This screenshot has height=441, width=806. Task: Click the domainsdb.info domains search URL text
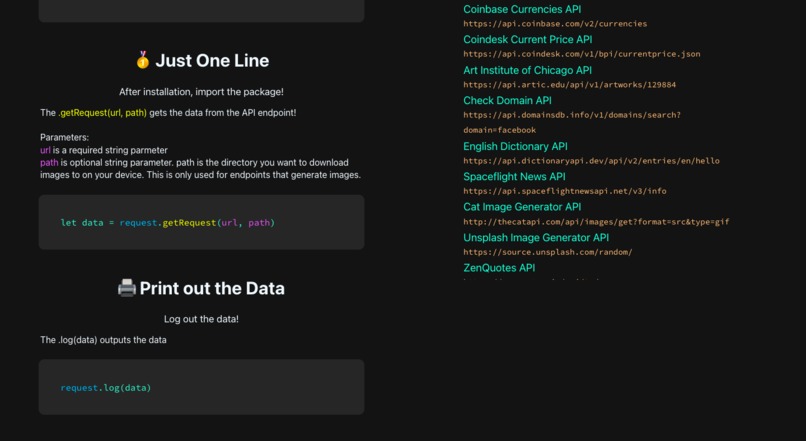(572, 122)
